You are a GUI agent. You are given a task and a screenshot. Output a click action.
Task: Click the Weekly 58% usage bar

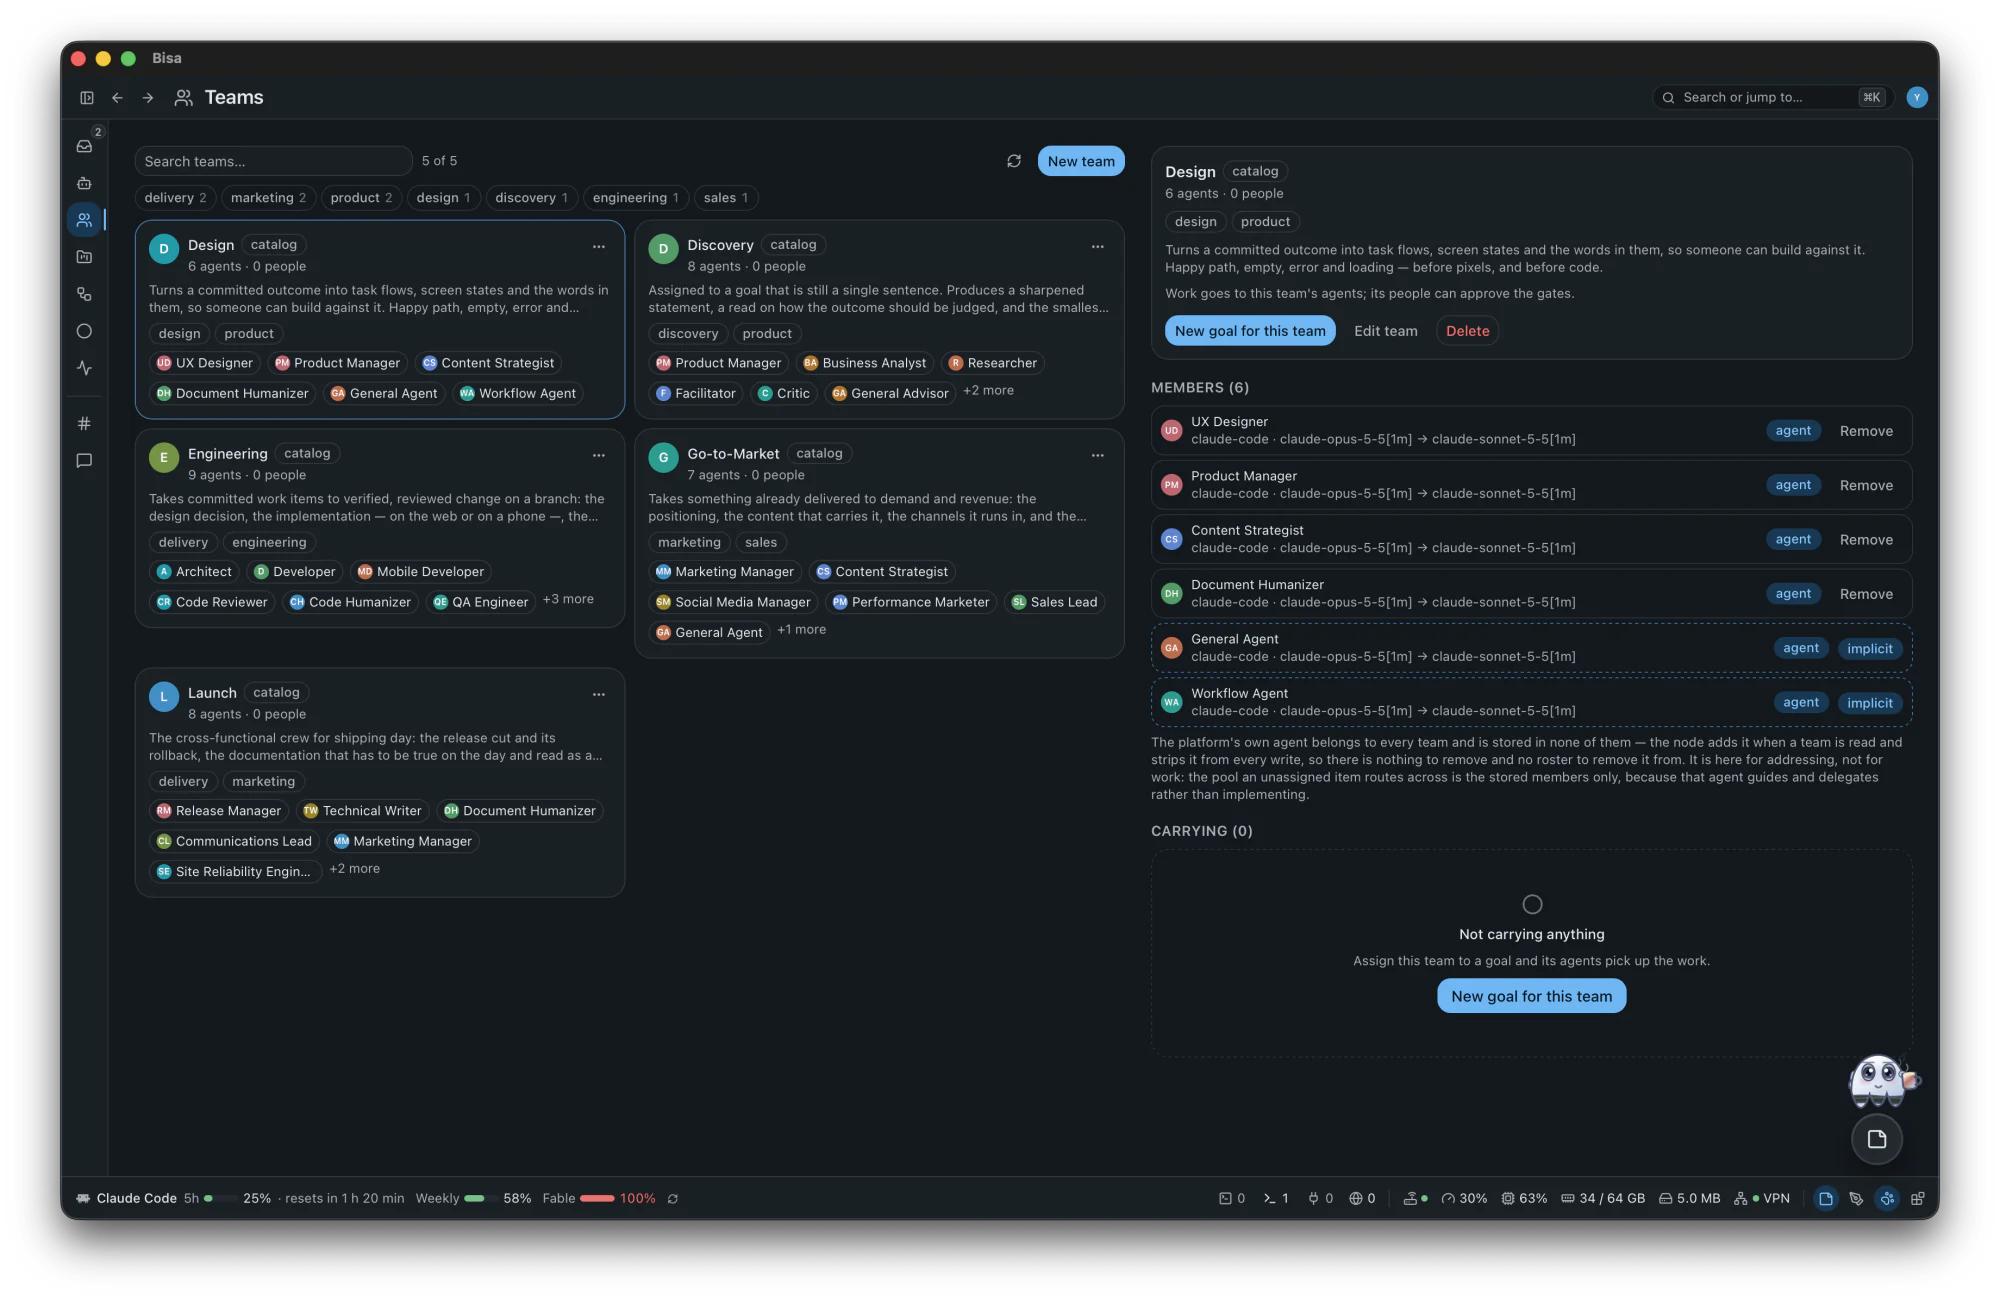point(473,1199)
